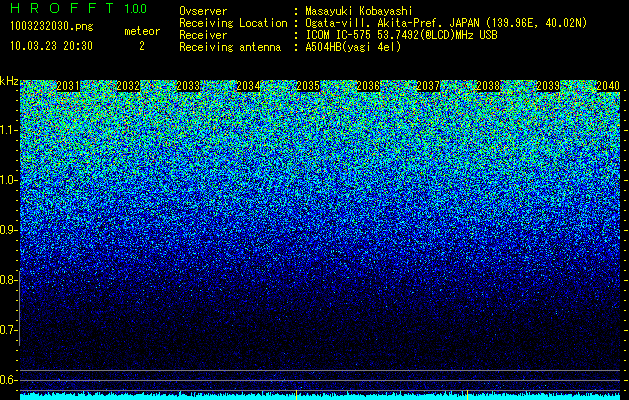Click the 1.0 frequency axis label

point(9,180)
